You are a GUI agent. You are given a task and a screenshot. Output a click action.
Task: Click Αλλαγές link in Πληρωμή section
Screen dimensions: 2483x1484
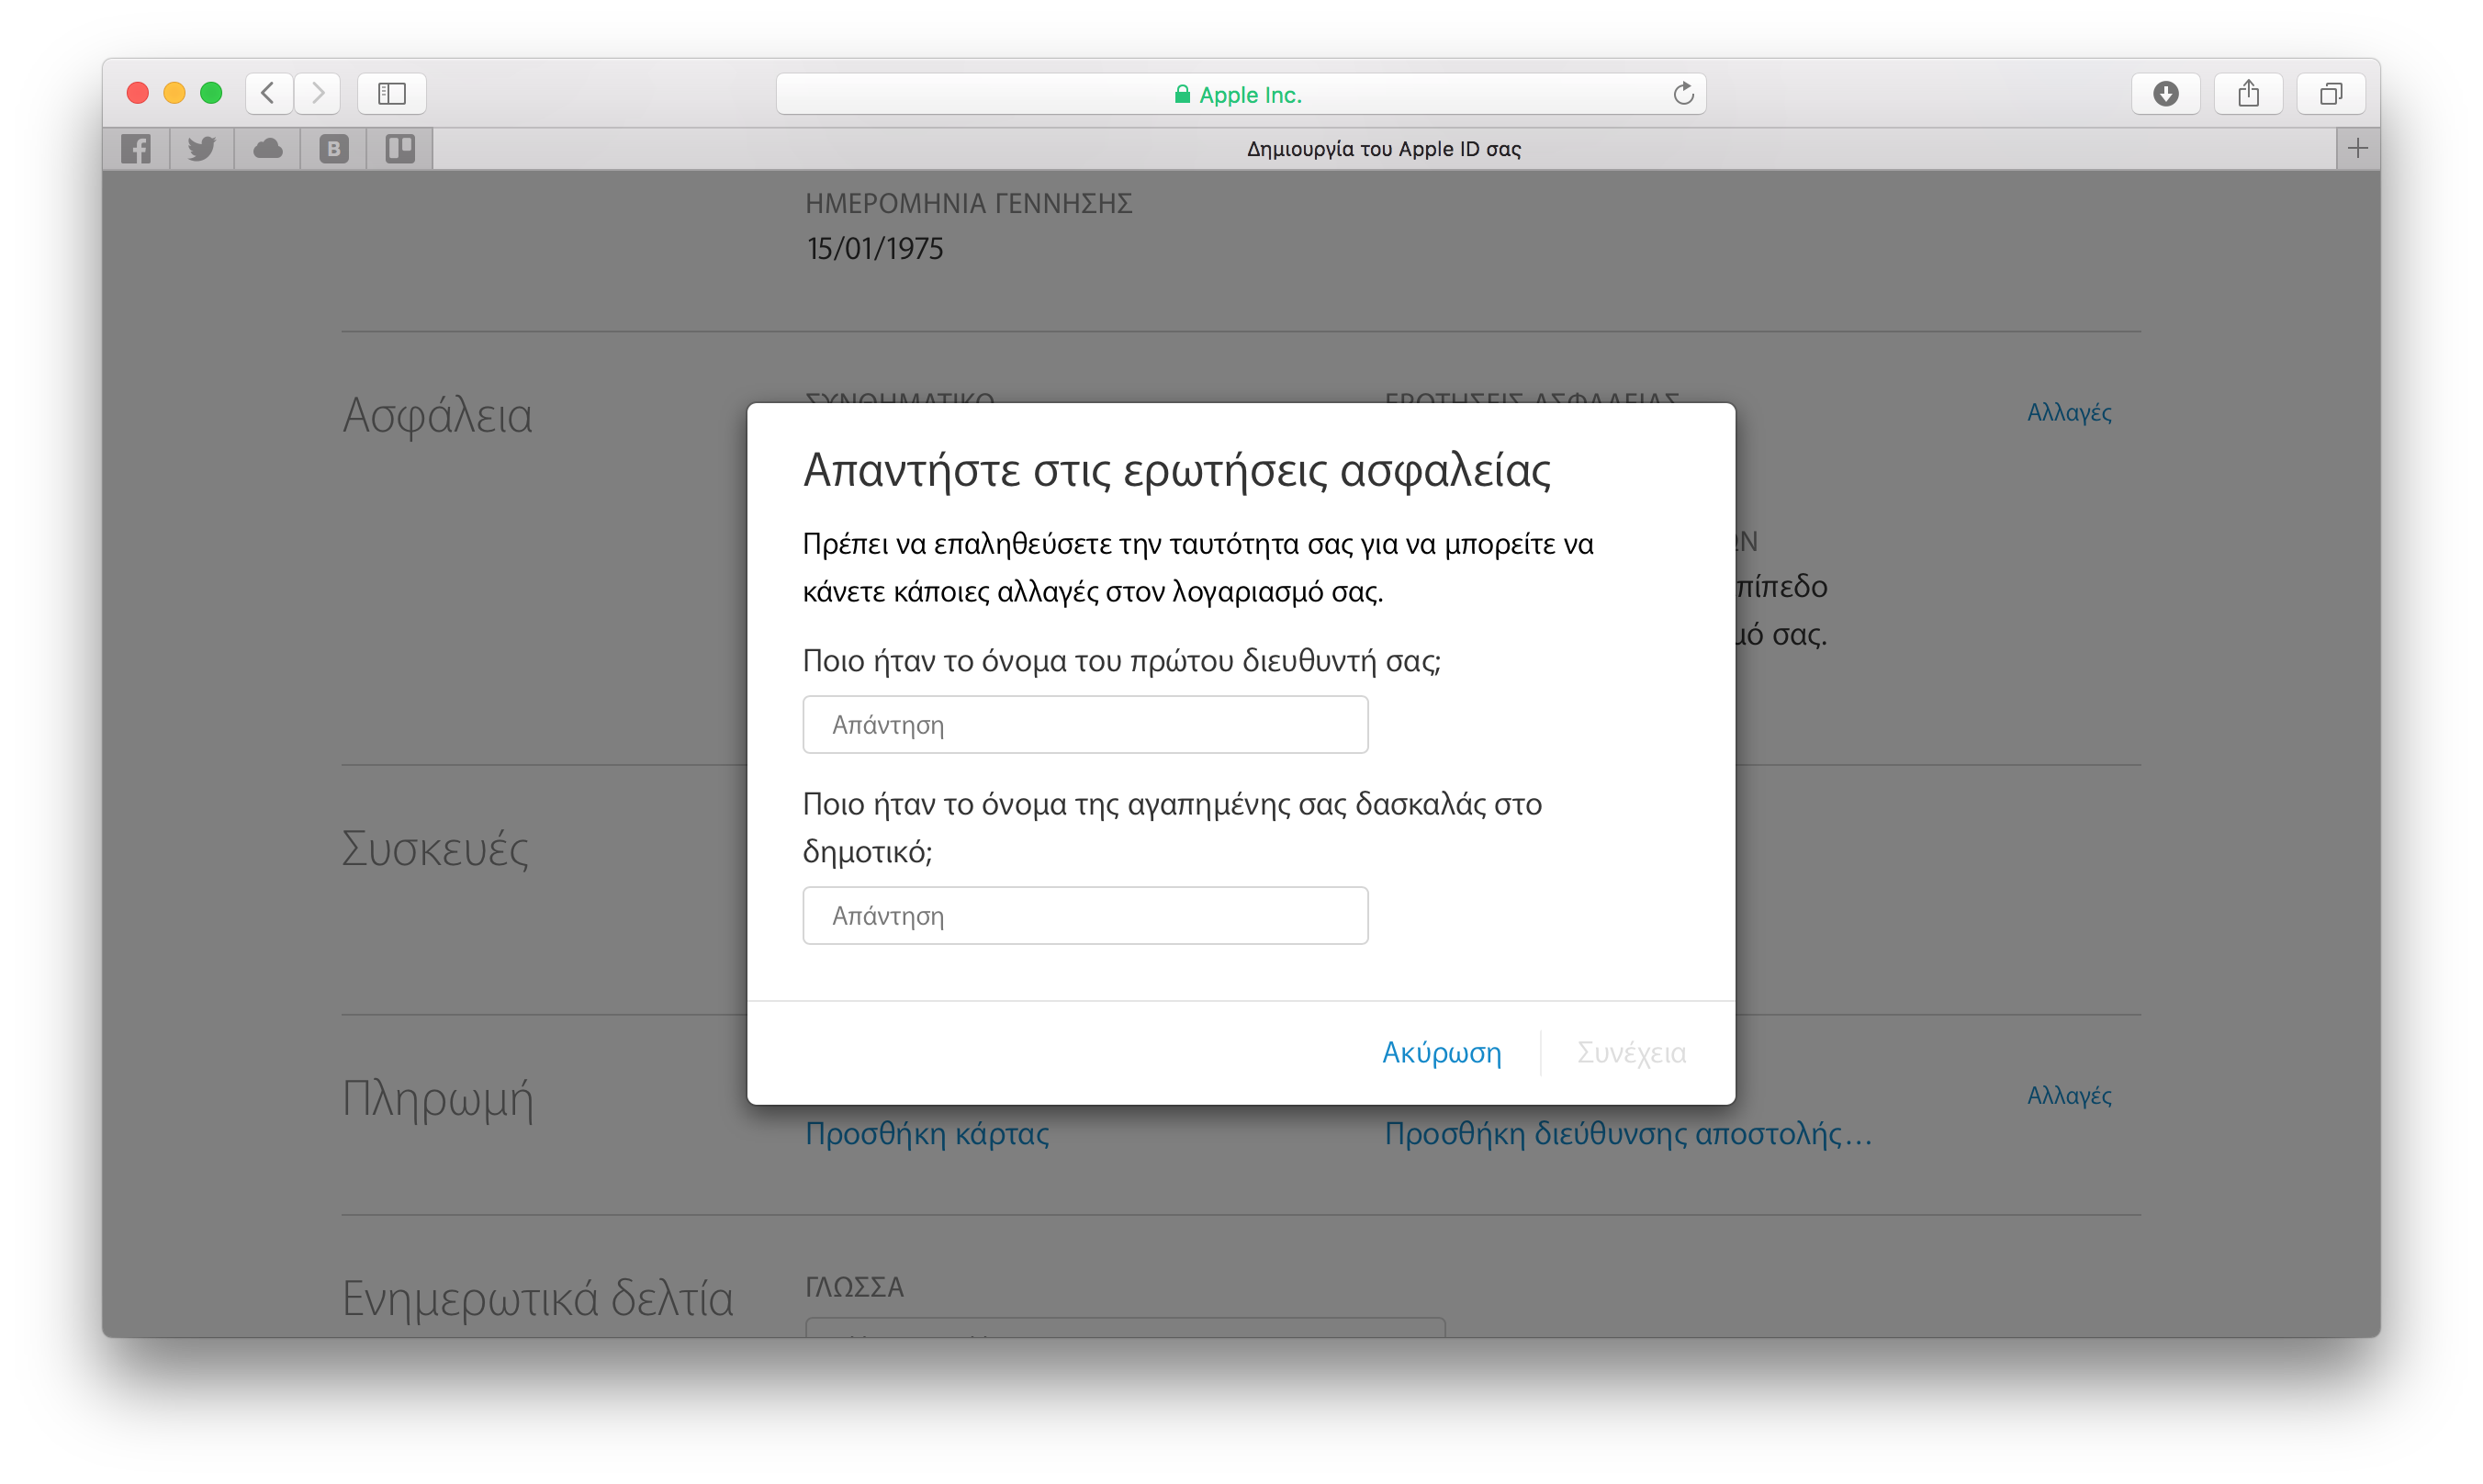[2069, 1095]
